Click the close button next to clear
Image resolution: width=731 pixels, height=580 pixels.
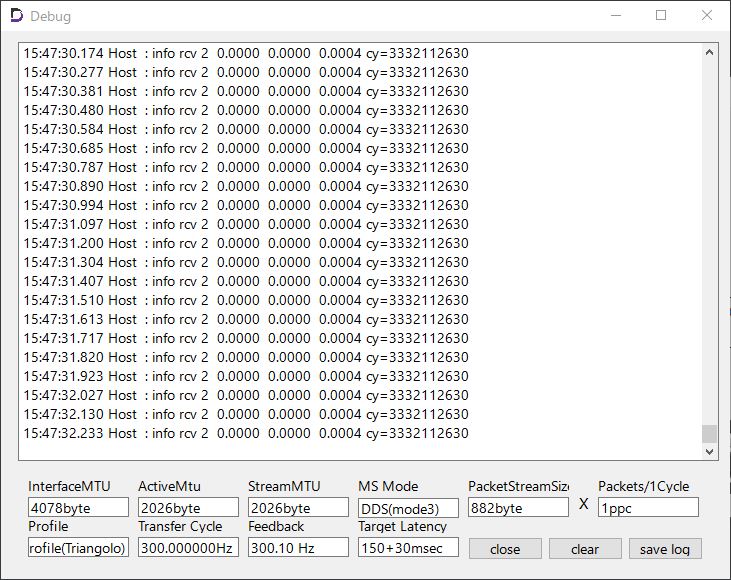click(x=505, y=549)
